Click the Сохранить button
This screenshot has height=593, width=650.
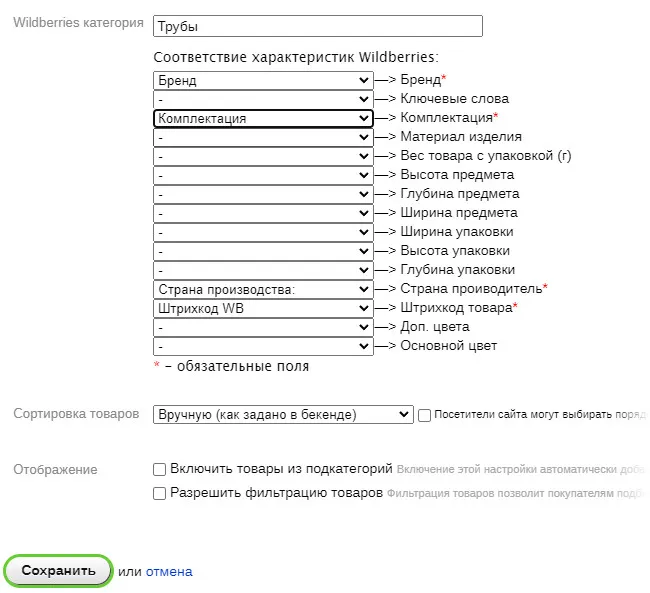pos(58,571)
